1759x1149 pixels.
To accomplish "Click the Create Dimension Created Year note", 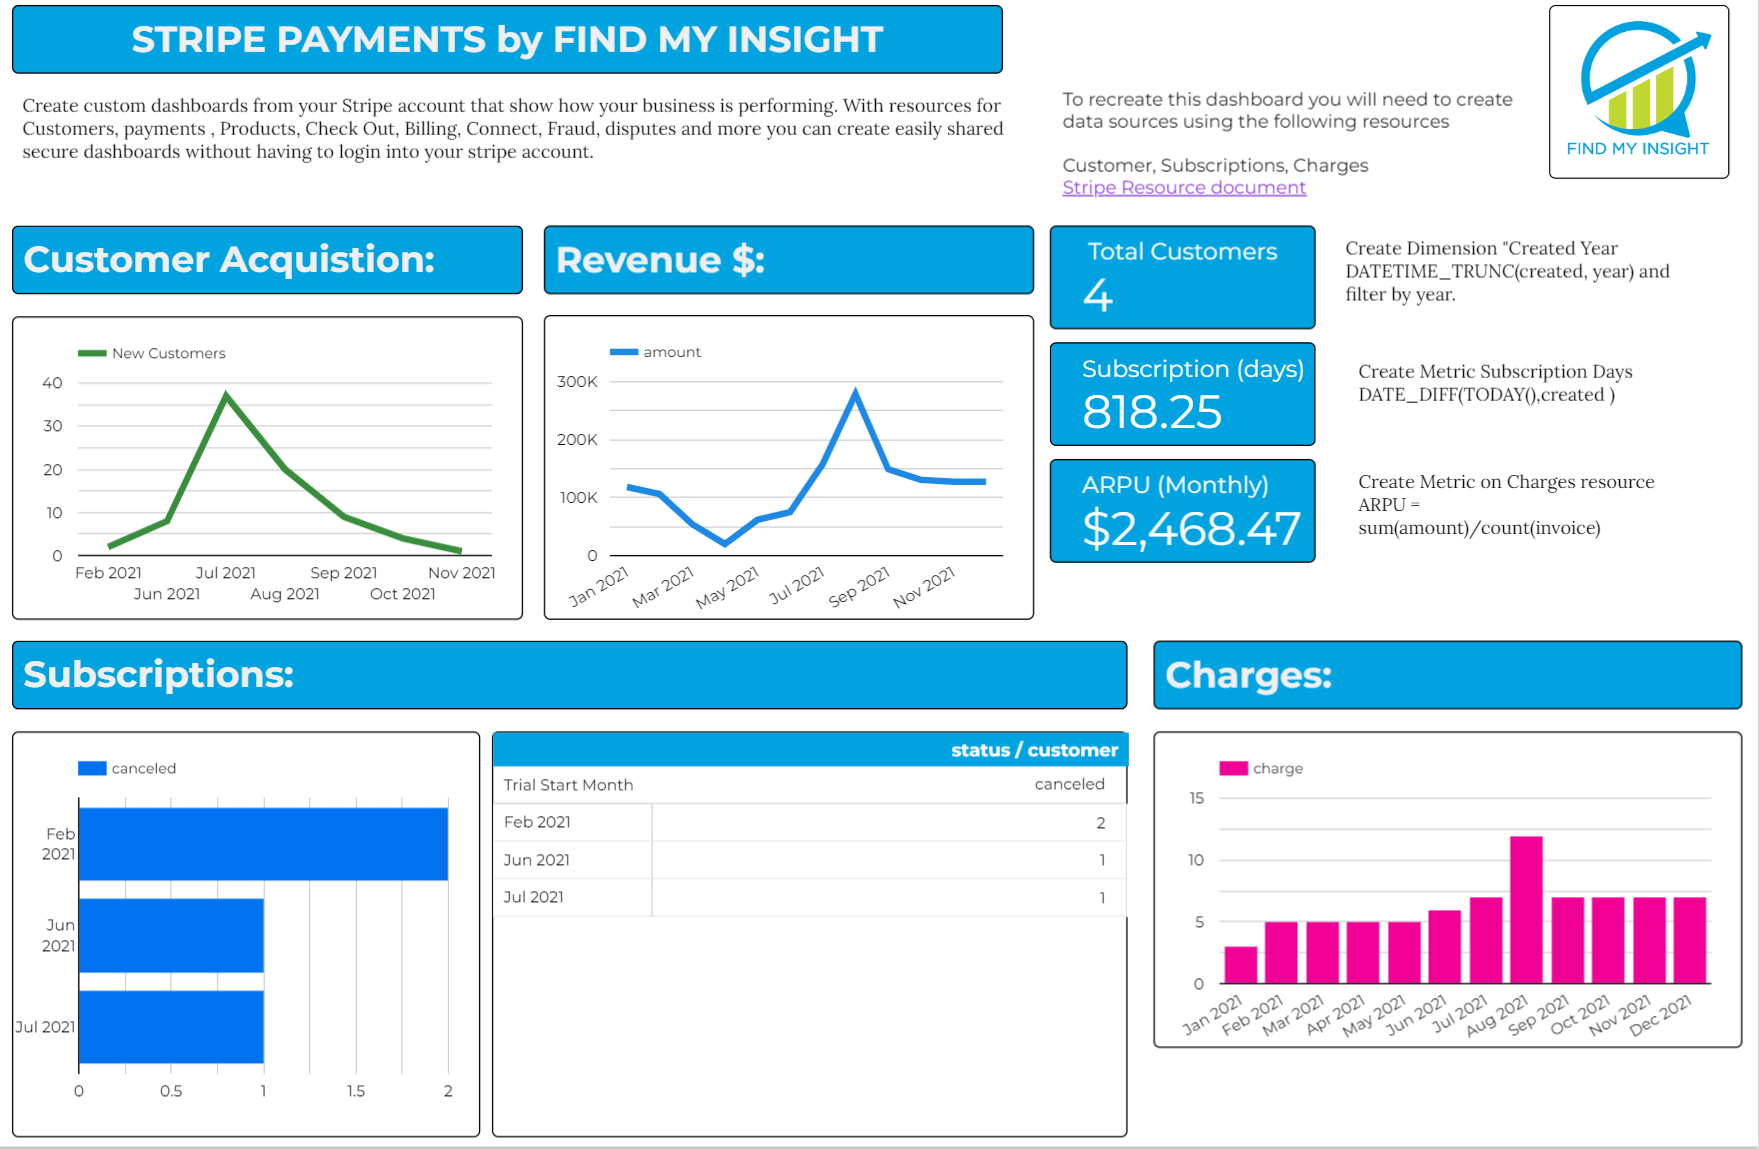I will pos(1507,271).
